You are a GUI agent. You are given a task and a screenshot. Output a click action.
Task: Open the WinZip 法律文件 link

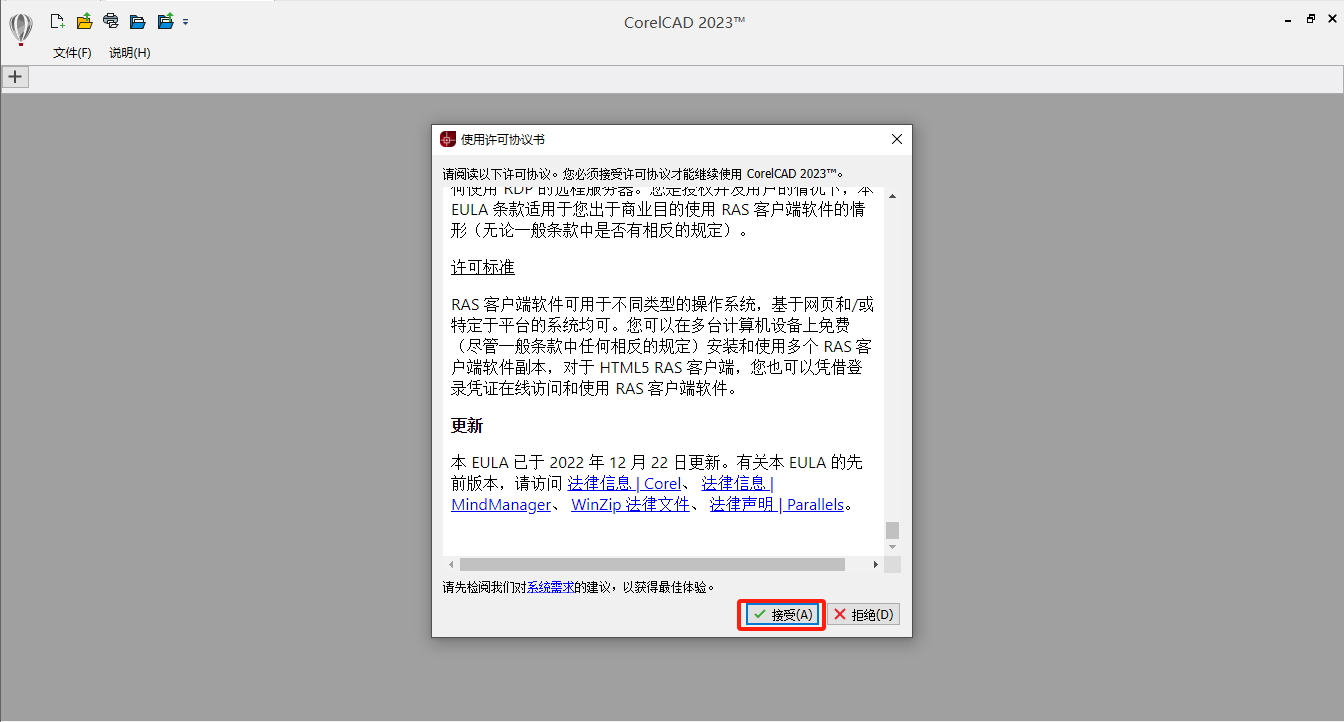[x=630, y=505]
